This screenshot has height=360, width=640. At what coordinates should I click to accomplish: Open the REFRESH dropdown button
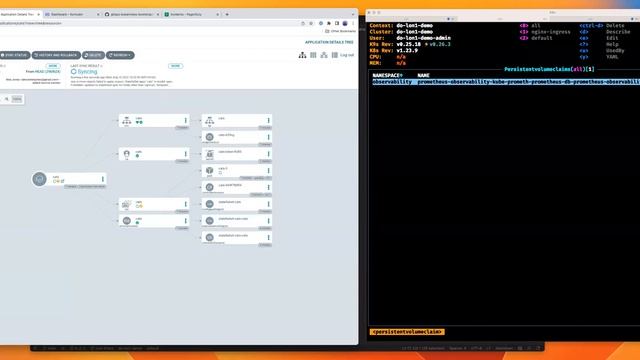(120, 55)
